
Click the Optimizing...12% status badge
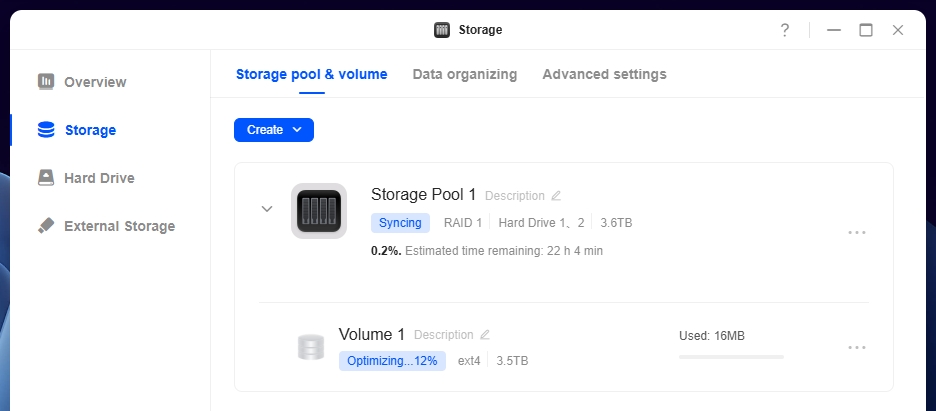coord(393,361)
